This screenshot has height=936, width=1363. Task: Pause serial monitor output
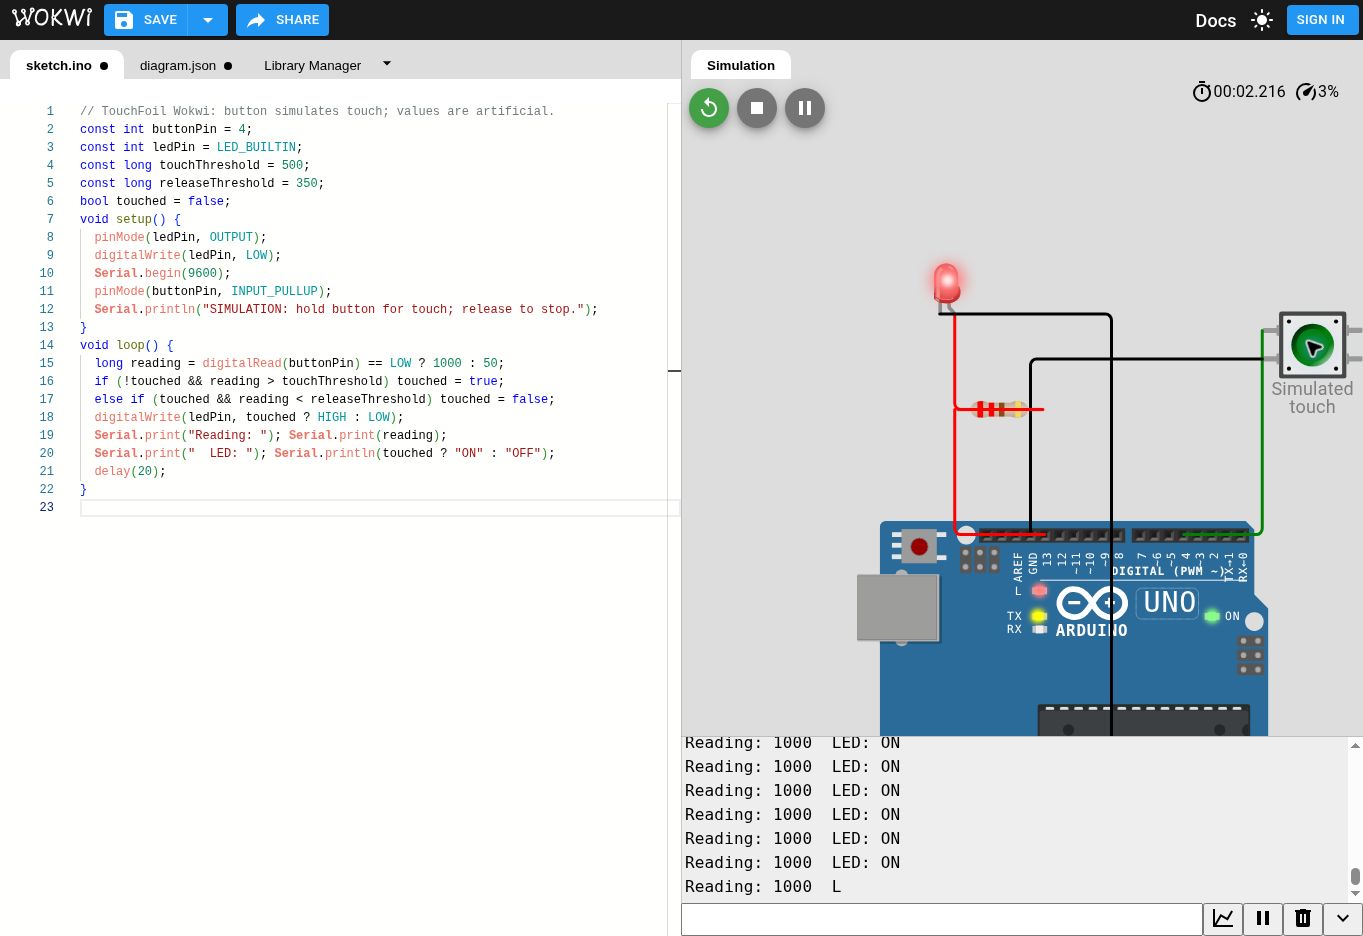(1263, 919)
